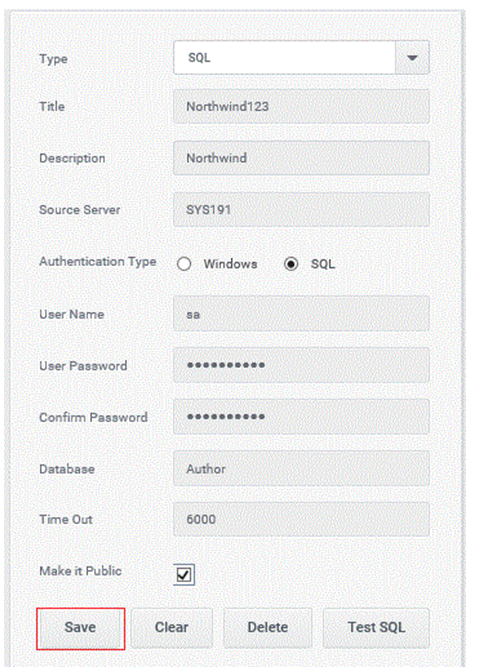The width and height of the screenshot is (480, 669).
Task: Focus the User Password field
Action: [x=301, y=365]
